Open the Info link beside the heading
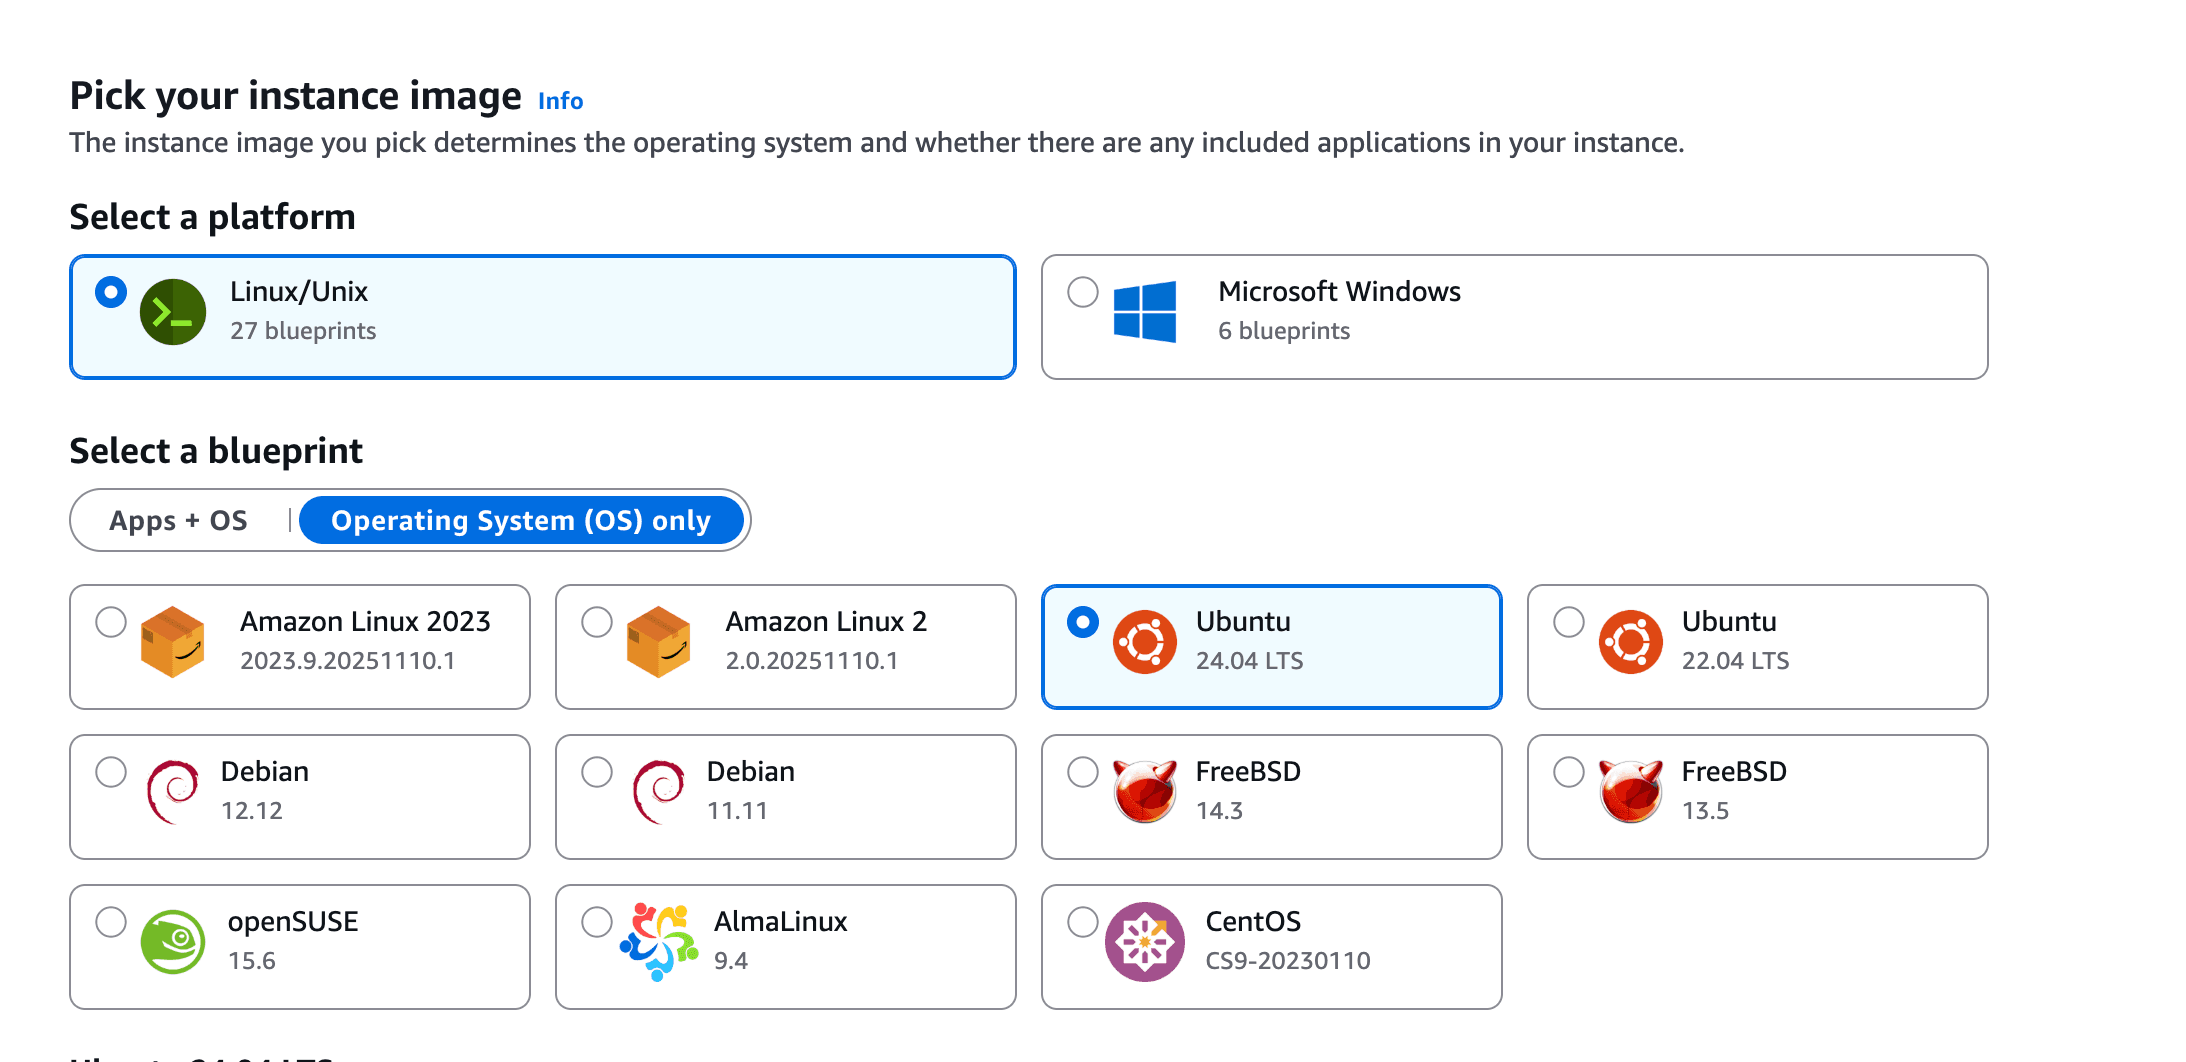Screen dimensions: 2186x1062 559,100
